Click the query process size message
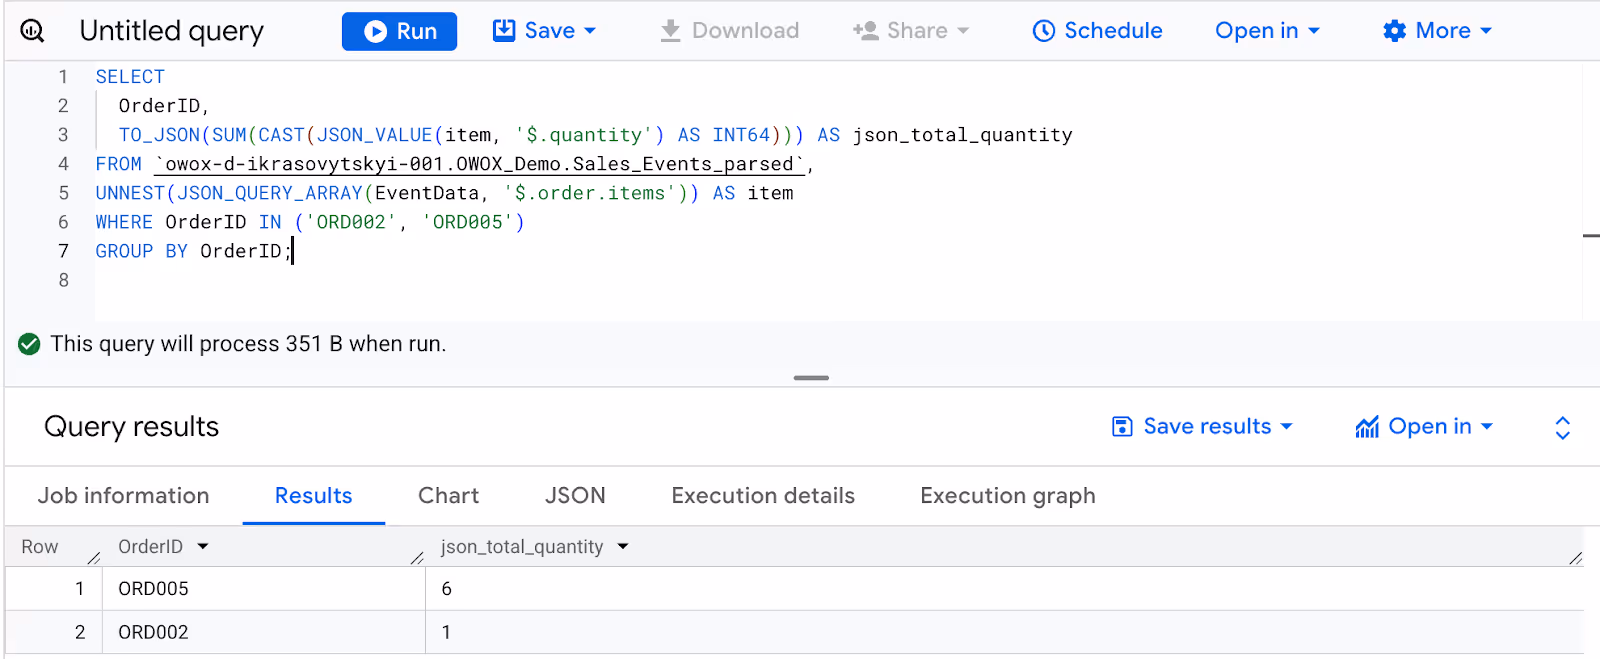This screenshot has width=1600, height=659. [x=248, y=344]
